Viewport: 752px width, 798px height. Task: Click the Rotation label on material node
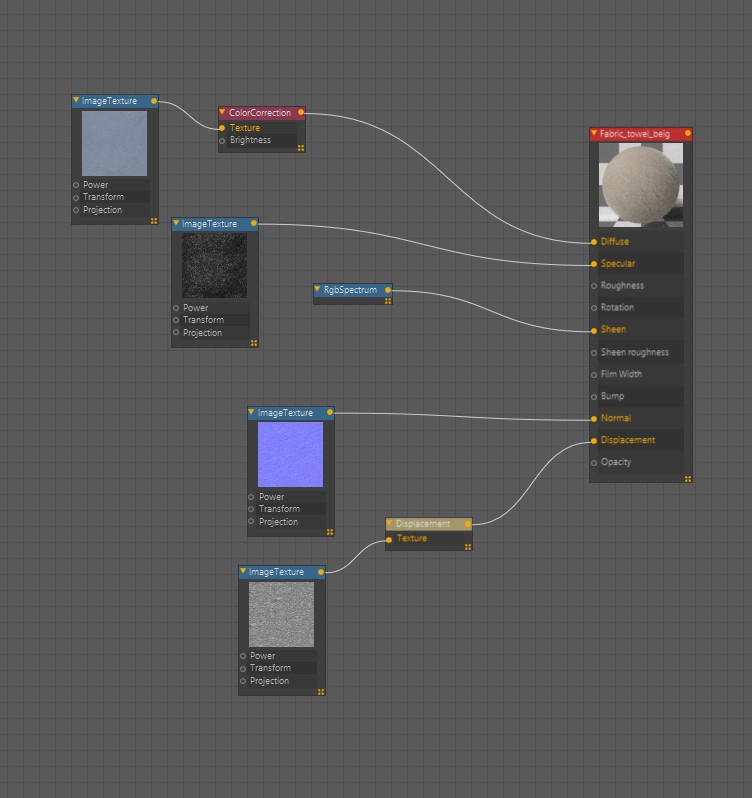617,307
